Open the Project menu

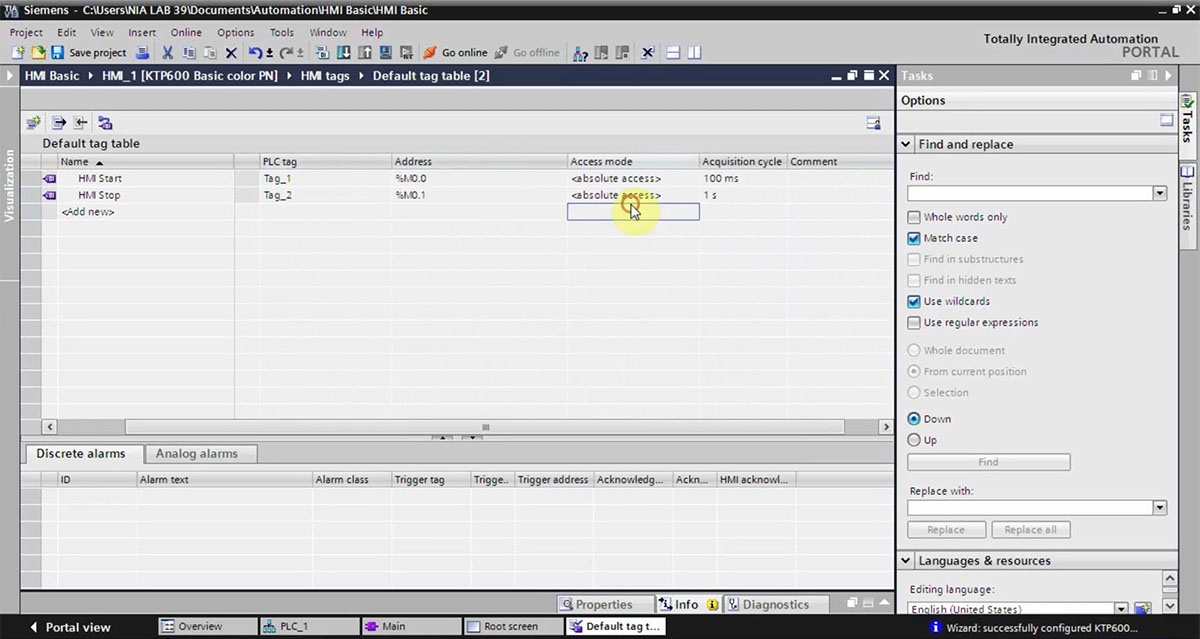(x=26, y=32)
